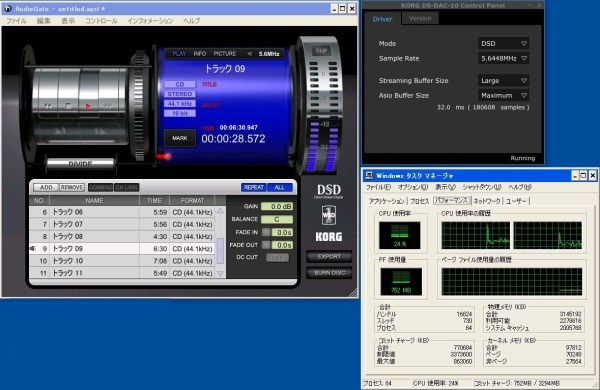Open the Mode dropdown showing DSD
600x390 pixels.
click(504, 44)
